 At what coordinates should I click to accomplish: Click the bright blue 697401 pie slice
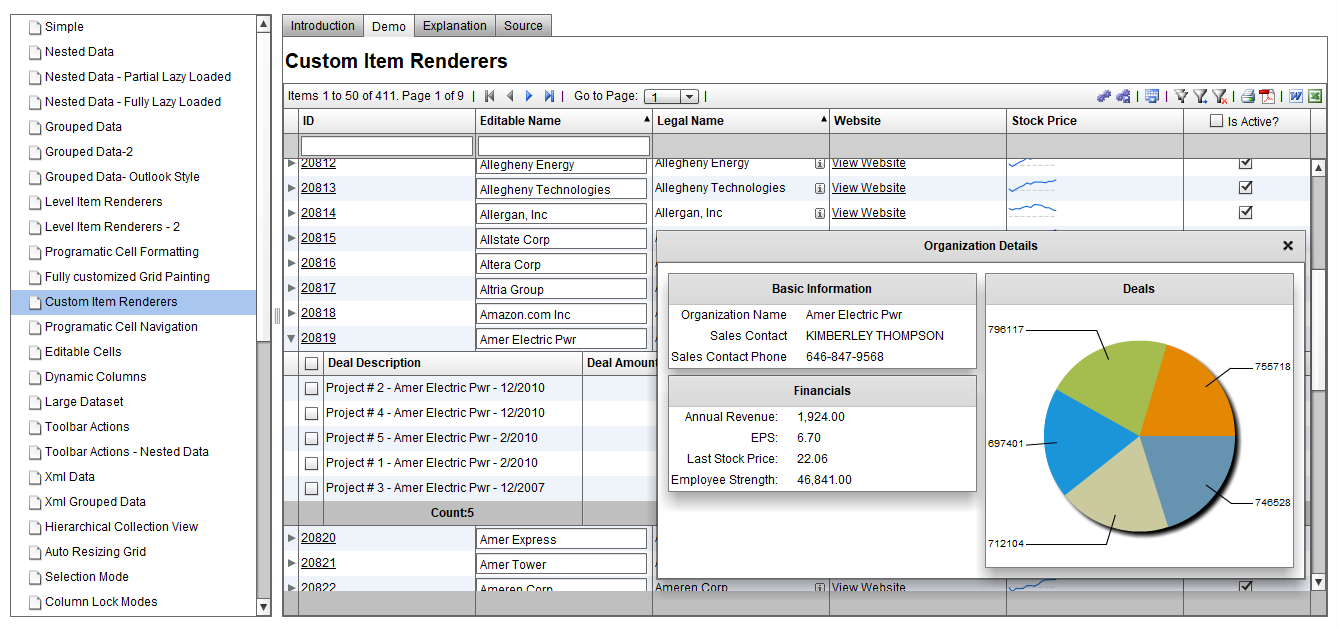tap(1085, 440)
